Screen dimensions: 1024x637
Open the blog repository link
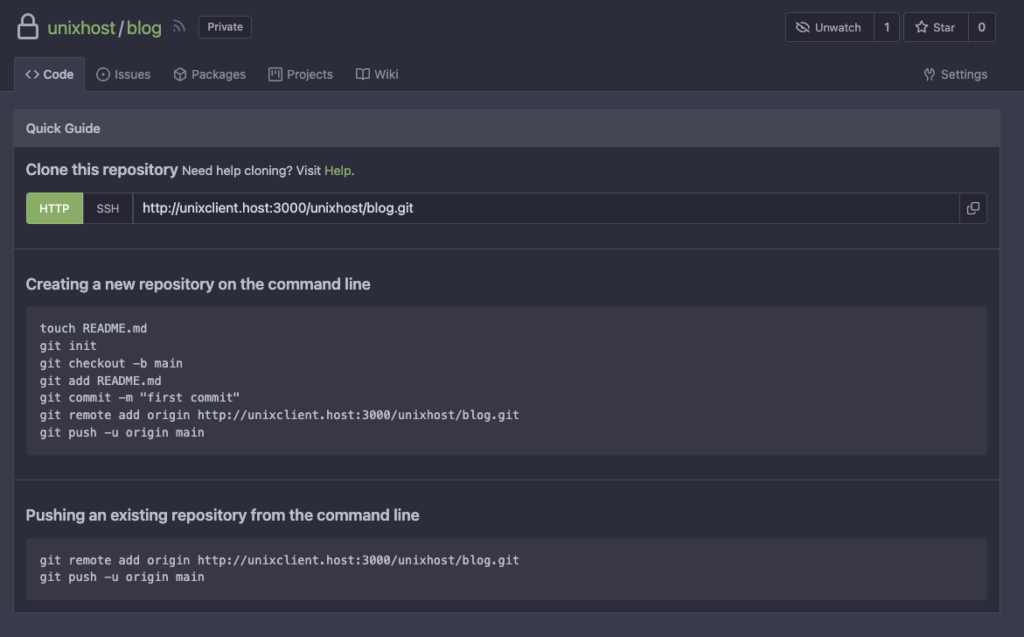pyautogui.click(x=144, y=27)
